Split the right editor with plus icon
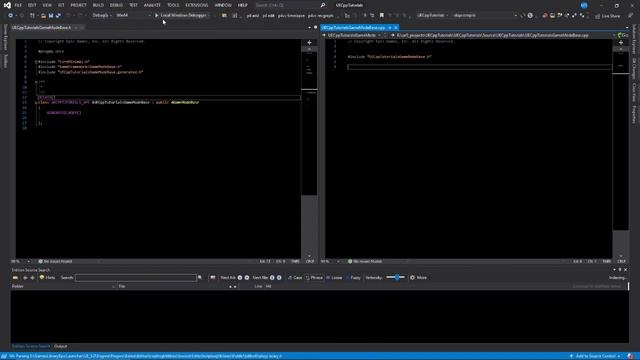 click(621, 42)
